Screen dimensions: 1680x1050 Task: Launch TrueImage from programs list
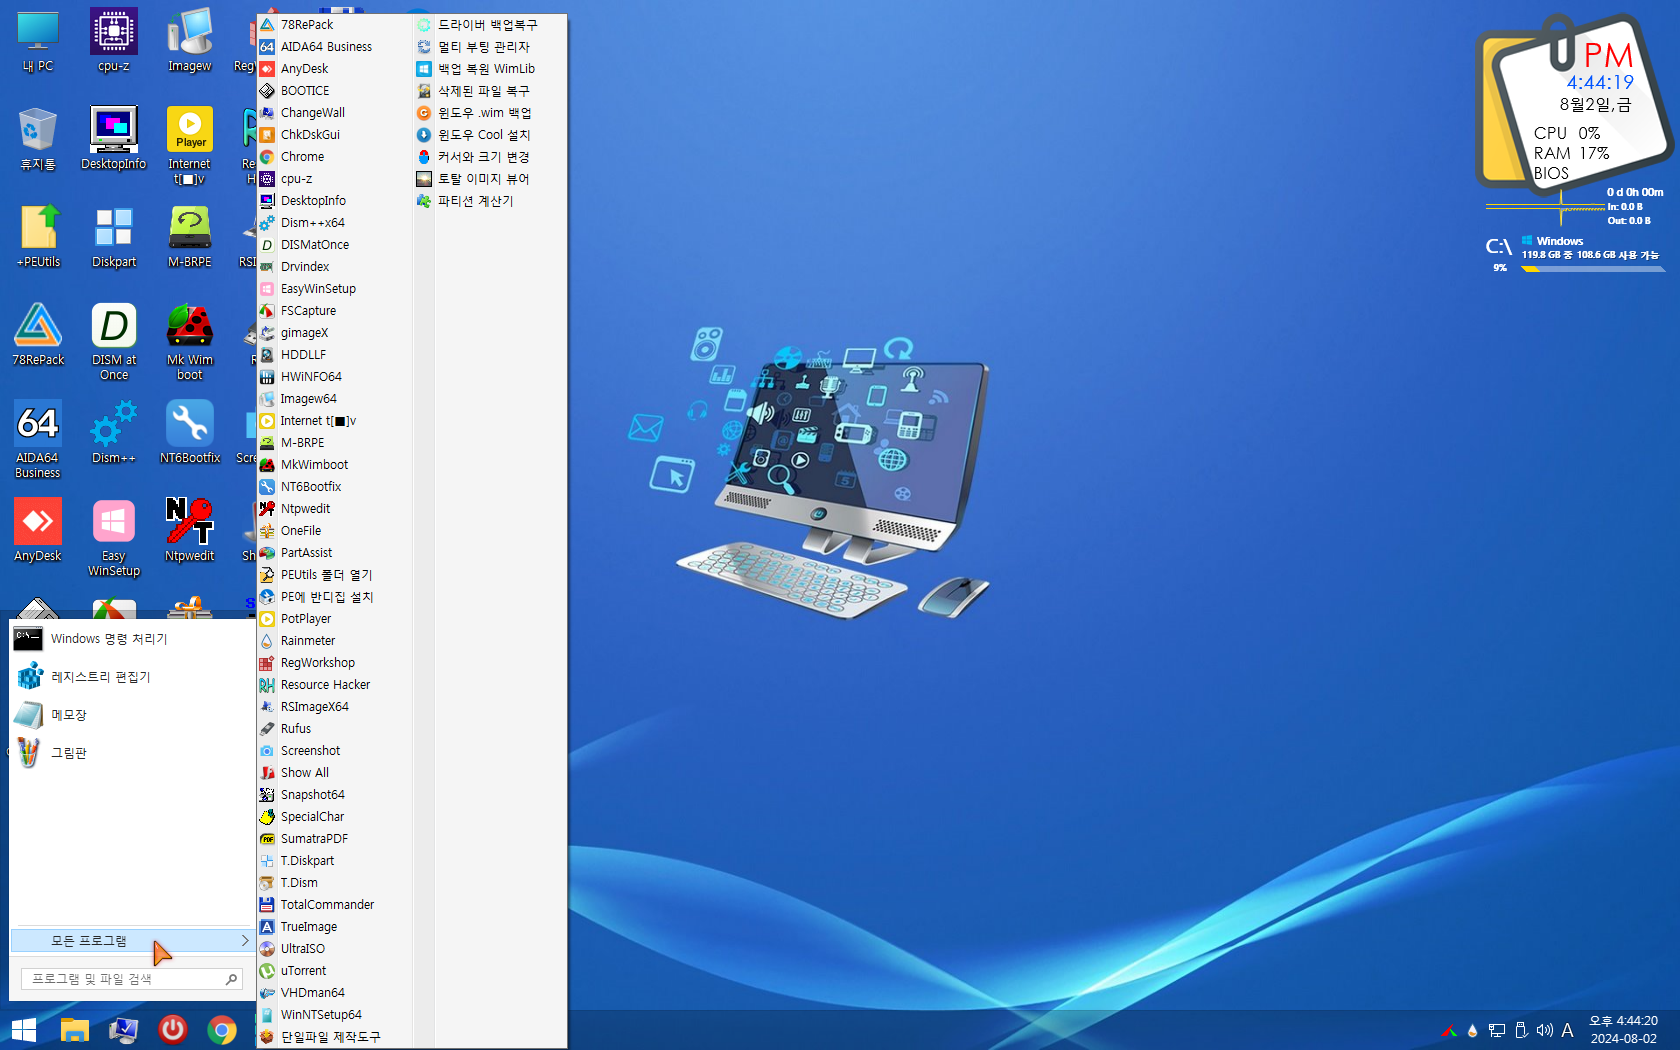pyautogui.click(x=334, y=927)
